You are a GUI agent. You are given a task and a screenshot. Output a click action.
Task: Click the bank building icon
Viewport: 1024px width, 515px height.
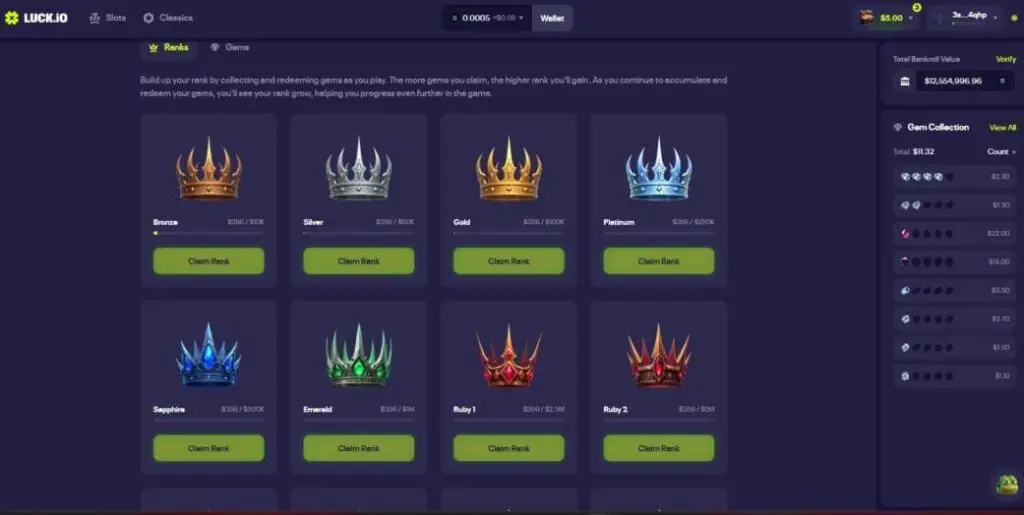click(904, 81)
